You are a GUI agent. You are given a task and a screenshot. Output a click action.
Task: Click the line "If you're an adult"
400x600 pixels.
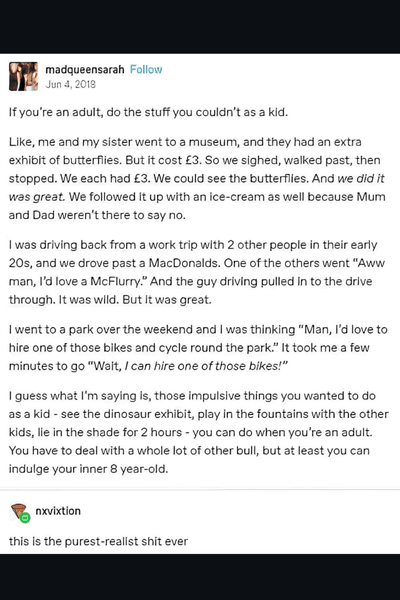click(148, 112)
